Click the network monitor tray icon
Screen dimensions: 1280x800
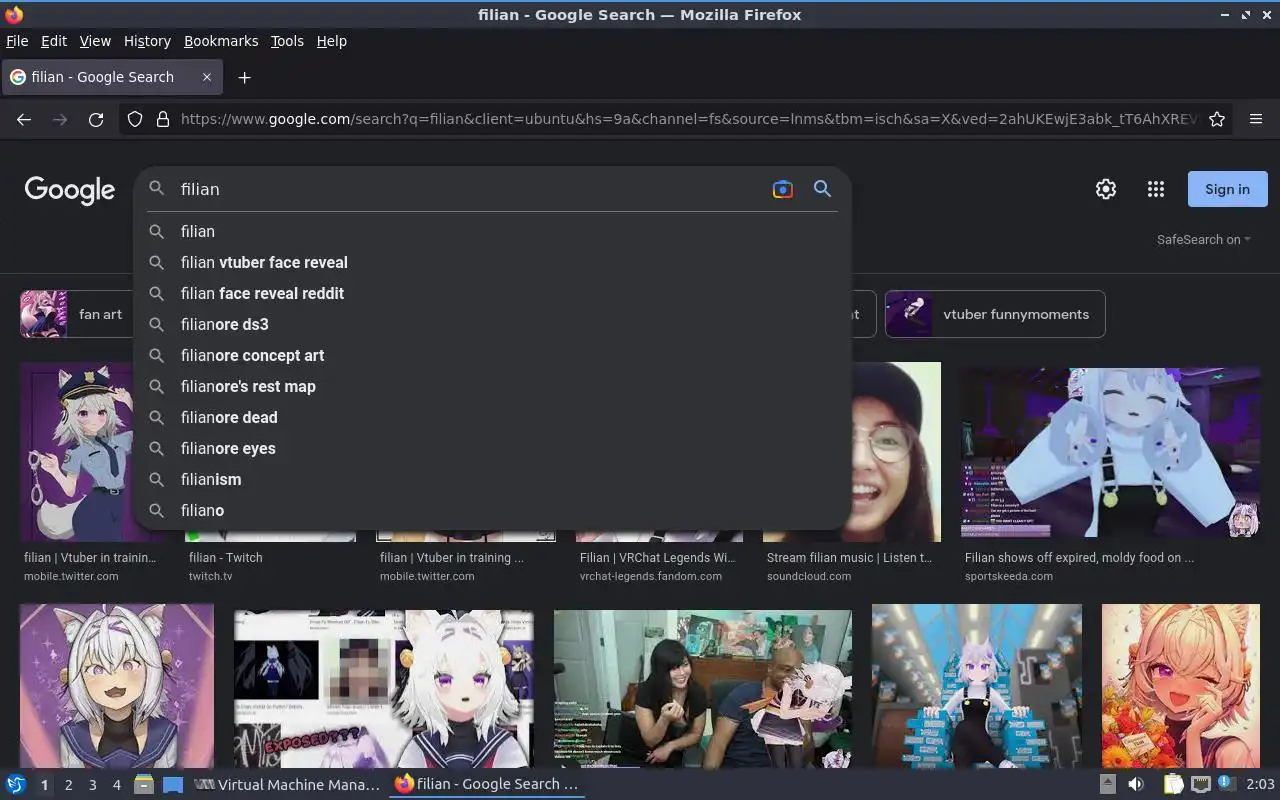click(1201, 785)
